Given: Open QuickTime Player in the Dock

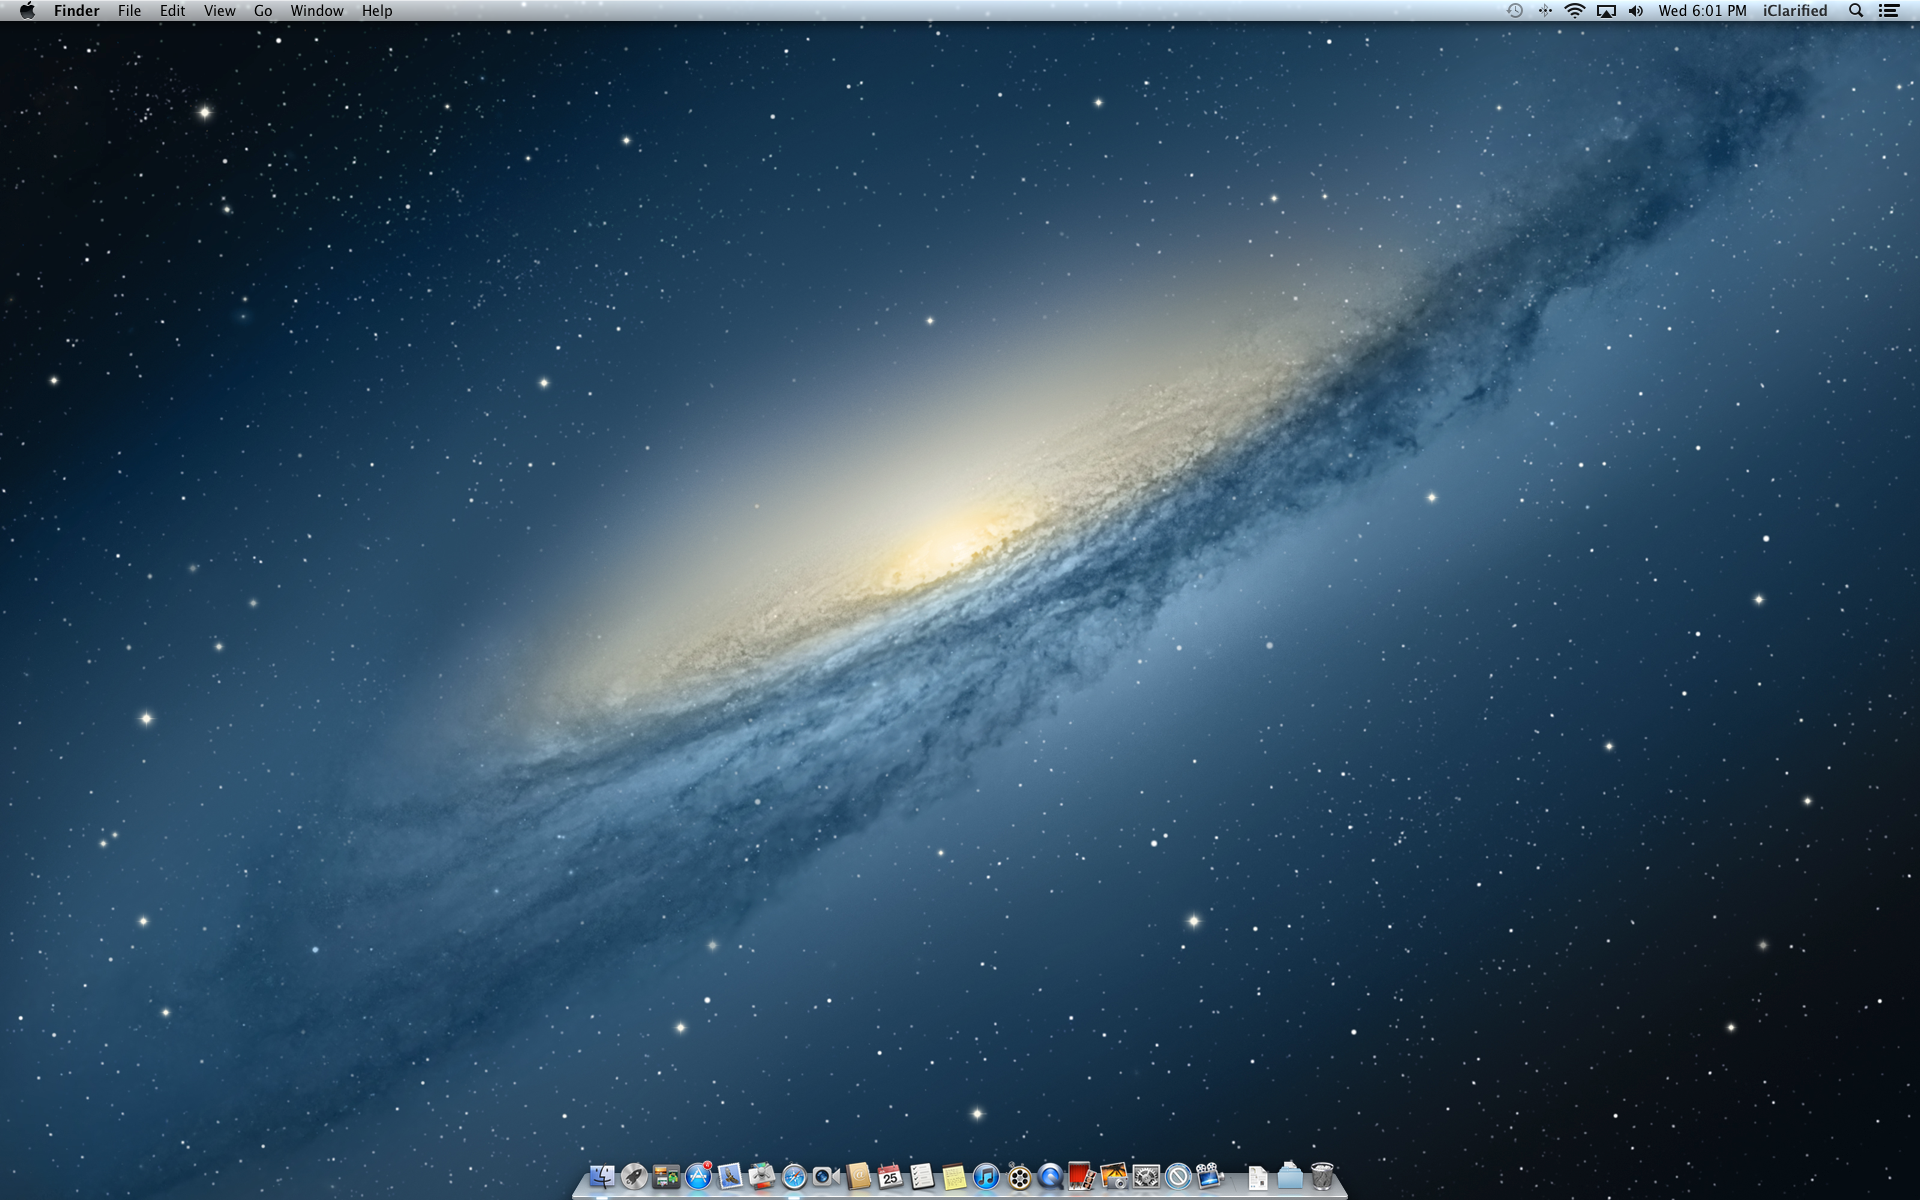Looking at the screenshot, I should [1050, 1177].
